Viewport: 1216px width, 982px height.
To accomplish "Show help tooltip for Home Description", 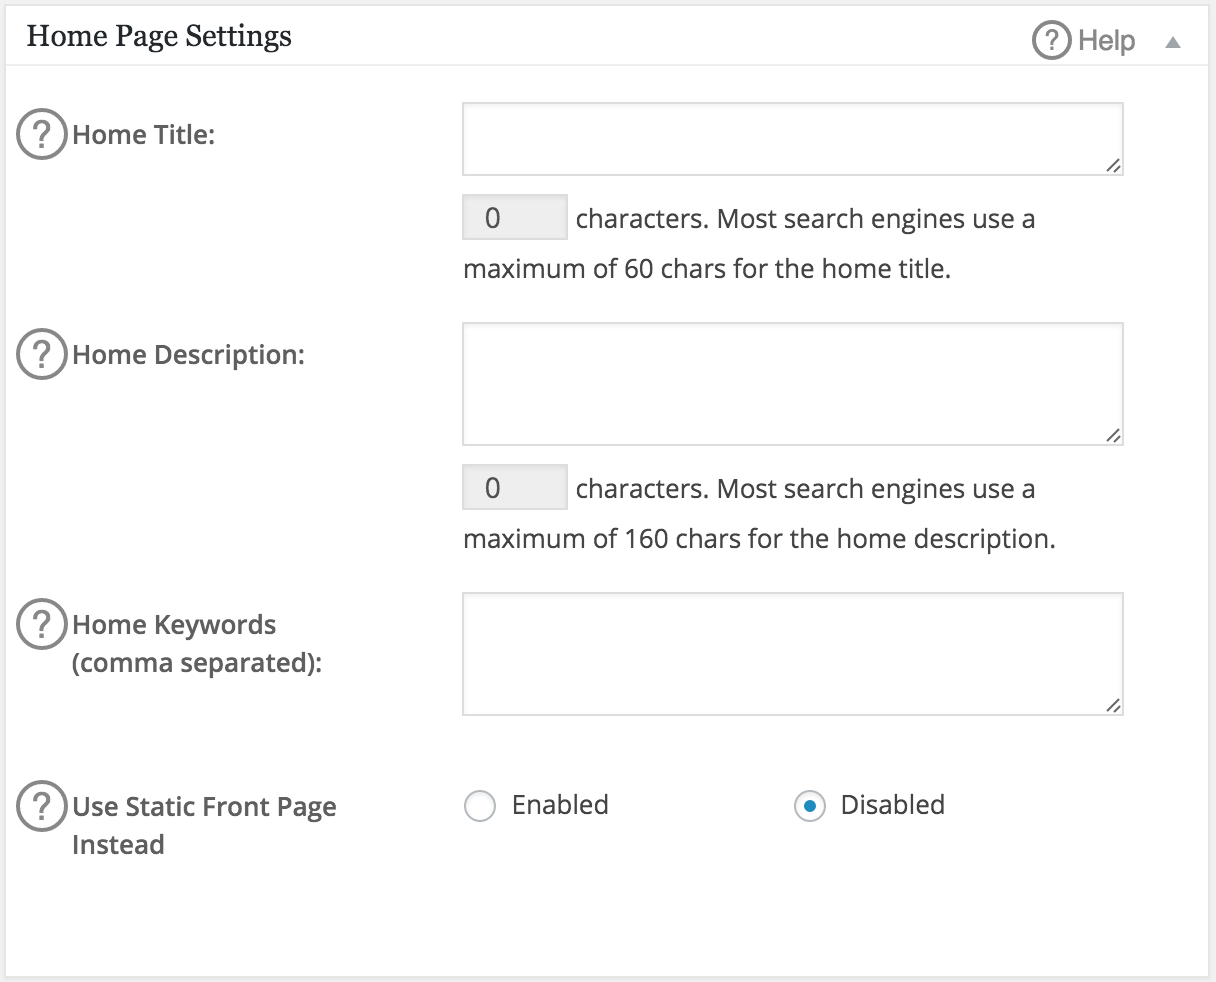I will click(41, 354).
